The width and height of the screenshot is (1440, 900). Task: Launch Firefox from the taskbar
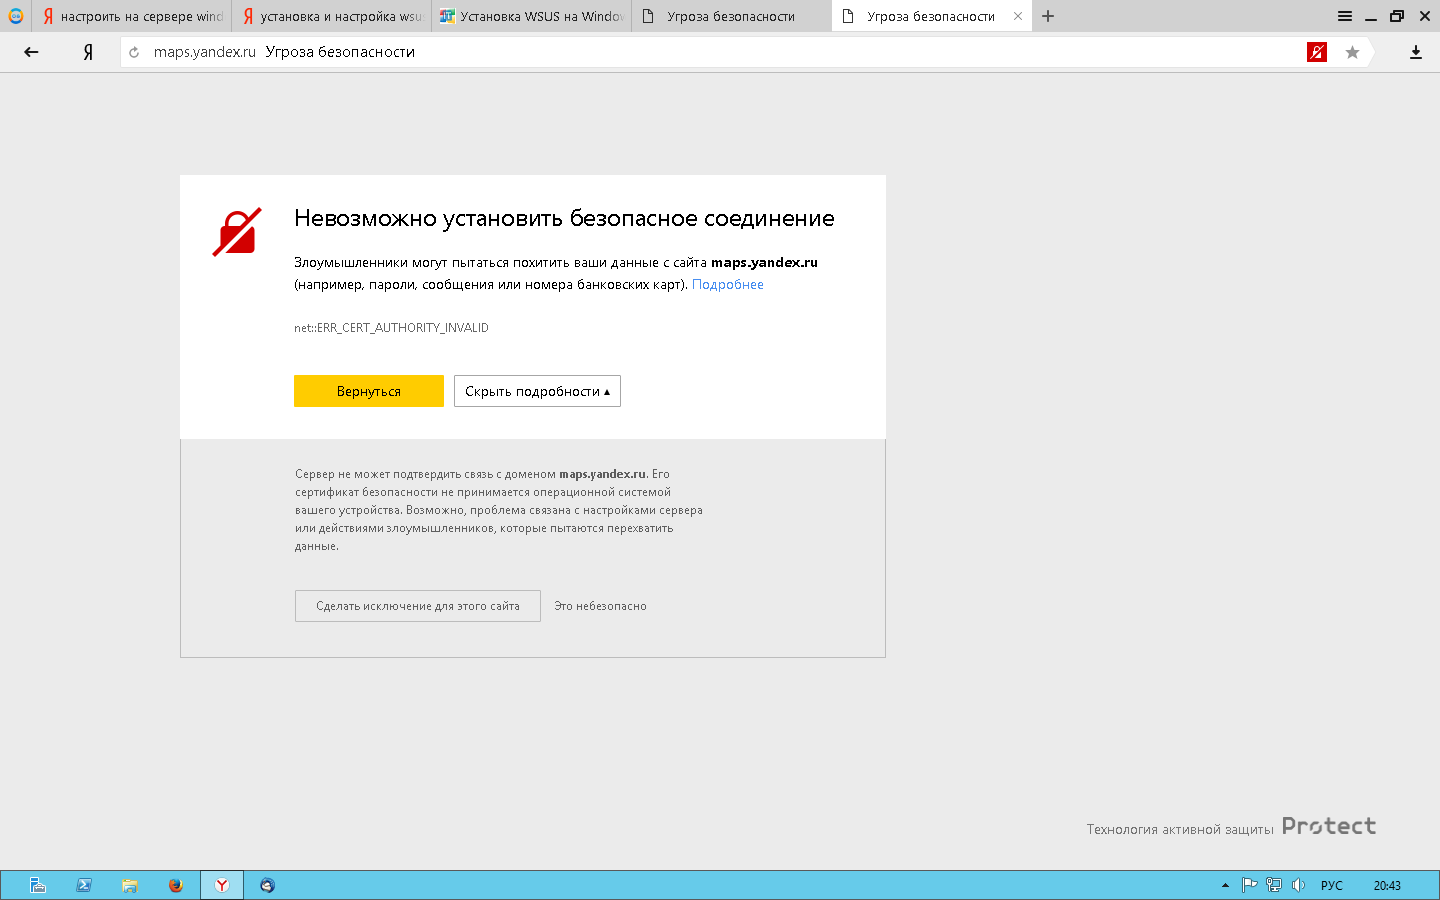point(176,885)
